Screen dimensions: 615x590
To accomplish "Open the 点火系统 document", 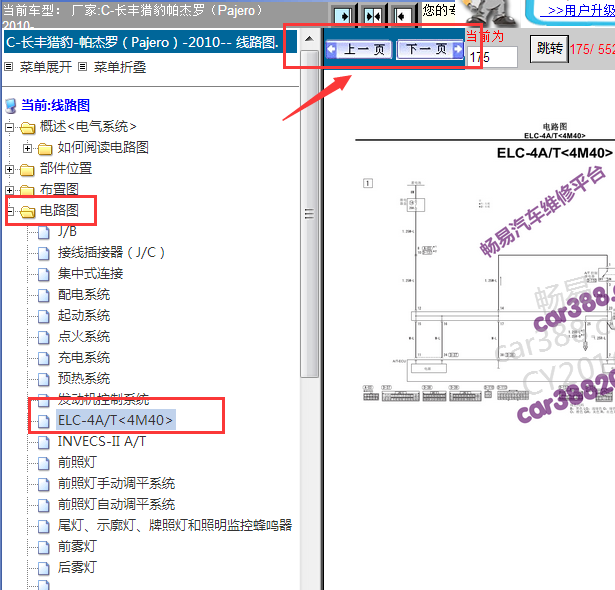I will [84, 337].
